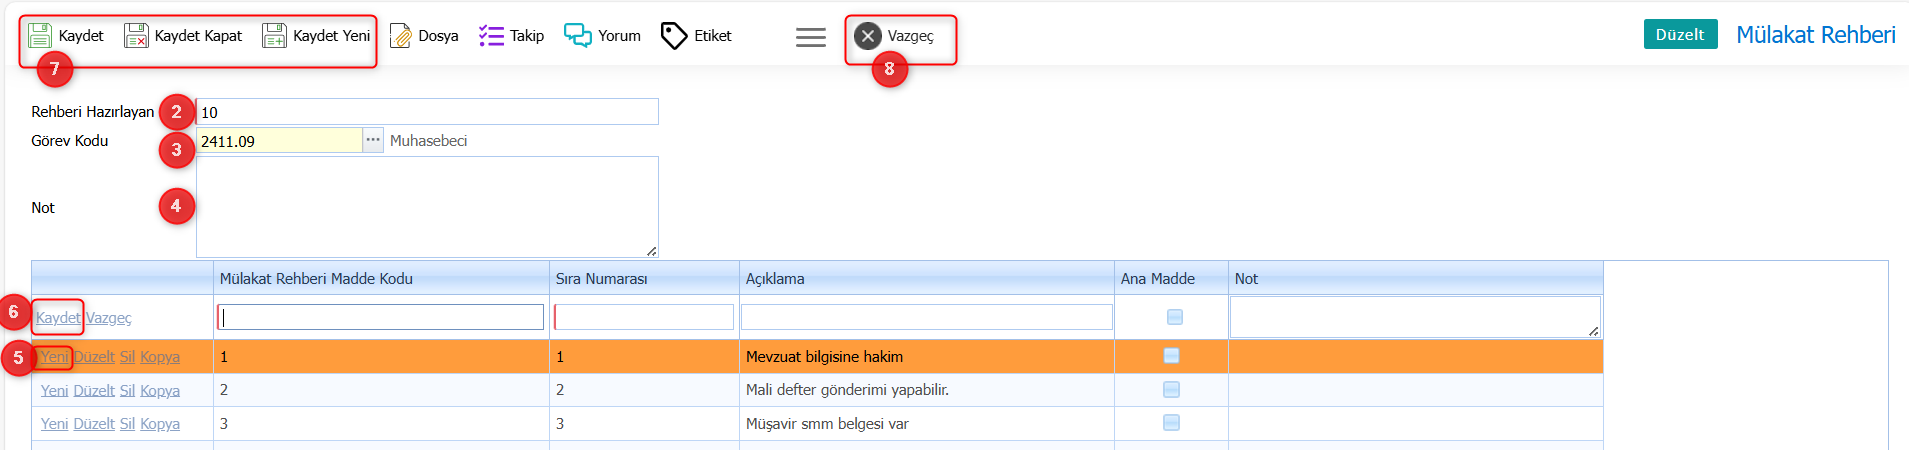This screenshot has height=450, width=1909.
Task: Click Düzelt link in row 3
Action: coord(94,424)
